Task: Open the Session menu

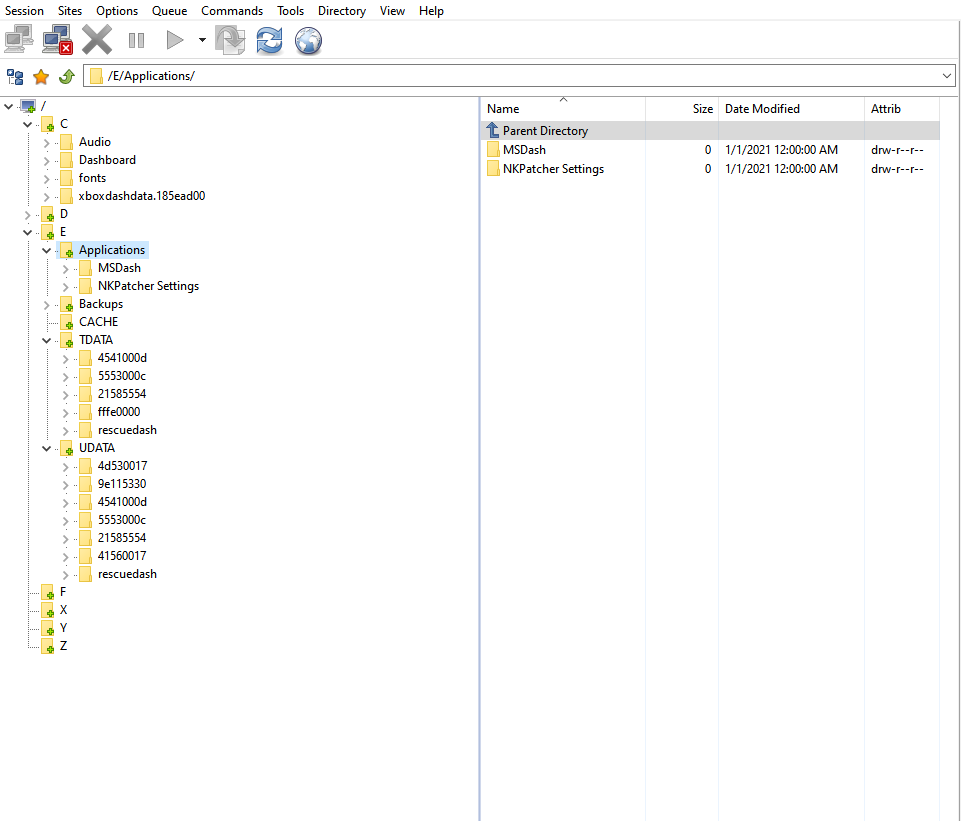Action: (25, 11)
